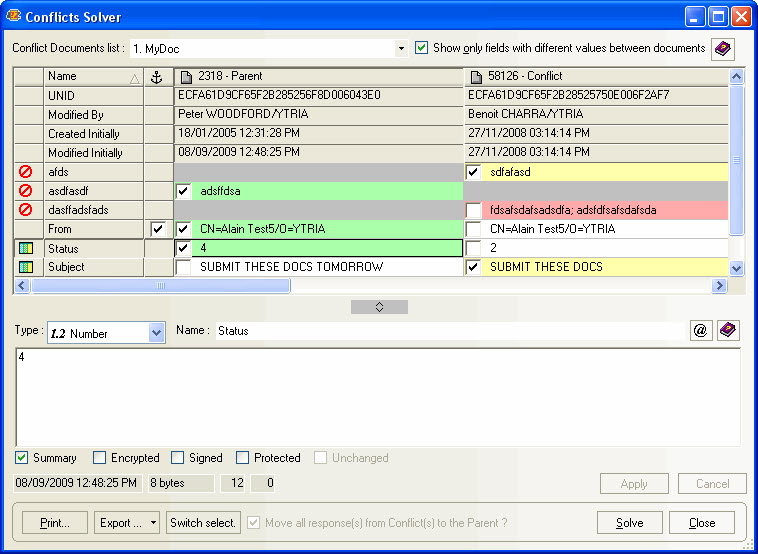Check the Protected checkbox
This screenshot has width=758, height=554.
pyautogui.click(x=242, y=458)
